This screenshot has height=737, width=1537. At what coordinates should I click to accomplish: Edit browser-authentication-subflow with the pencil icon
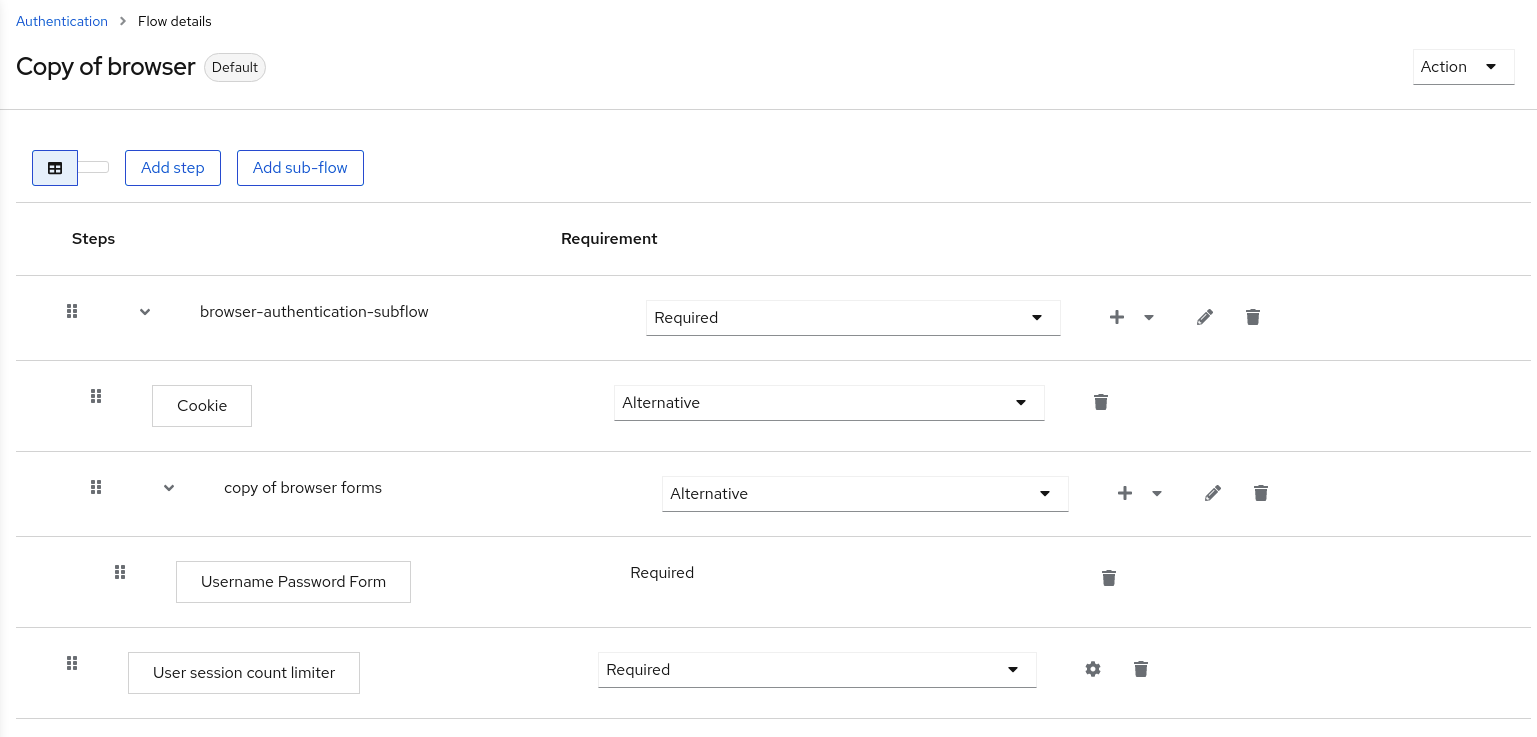coord(1204,316)
